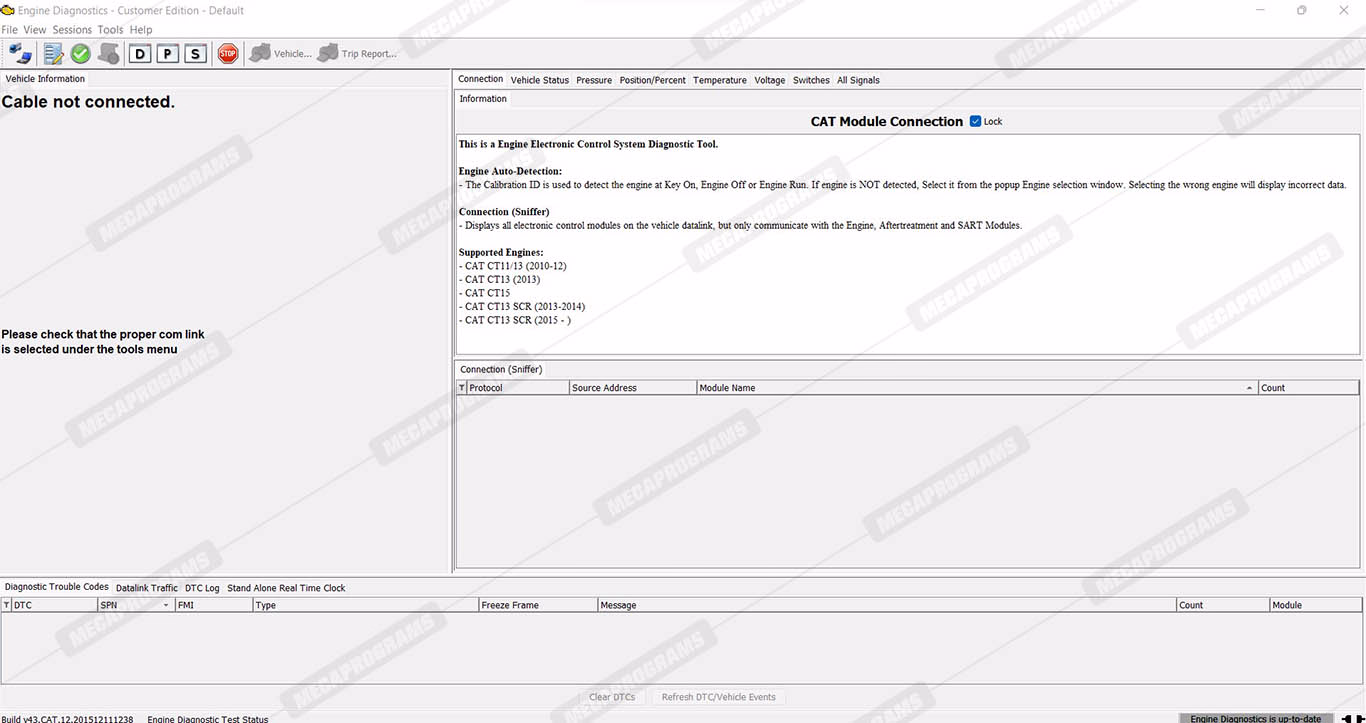Viewport: 1366px width, 723px height.
Task: Sort sniffer table by Source Address column
Action: click(x=633, y=388)
